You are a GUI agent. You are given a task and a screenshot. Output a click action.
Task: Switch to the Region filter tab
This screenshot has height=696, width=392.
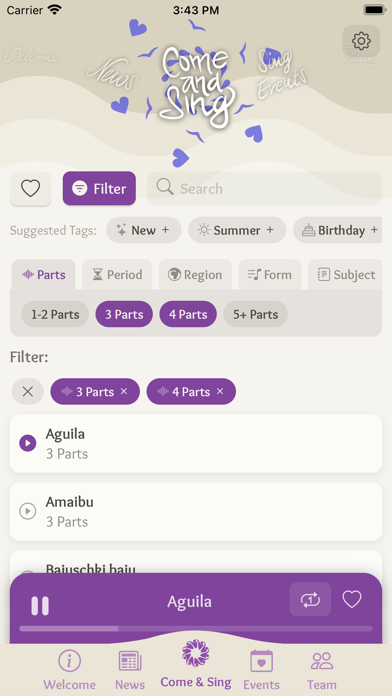click(x=195, y=275)
